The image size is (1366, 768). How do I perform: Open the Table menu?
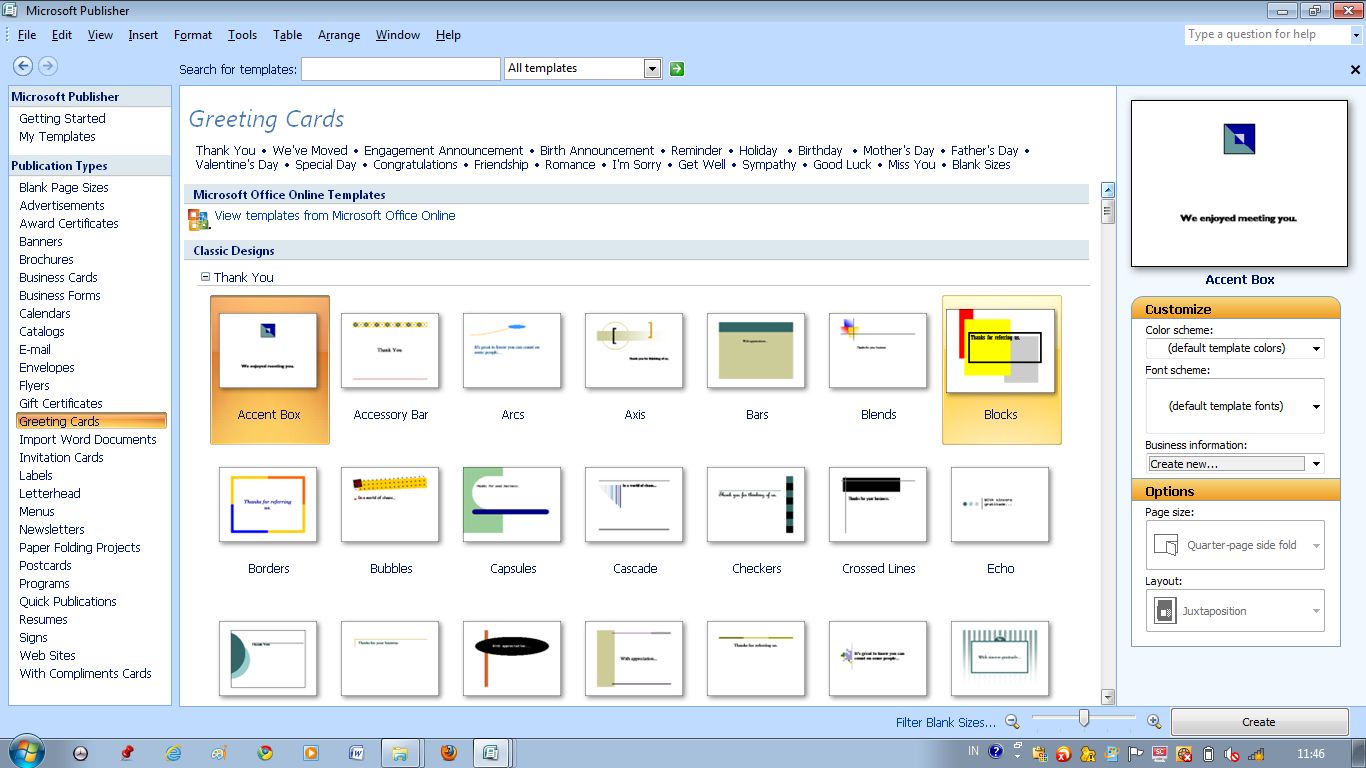tap(287, 35)
